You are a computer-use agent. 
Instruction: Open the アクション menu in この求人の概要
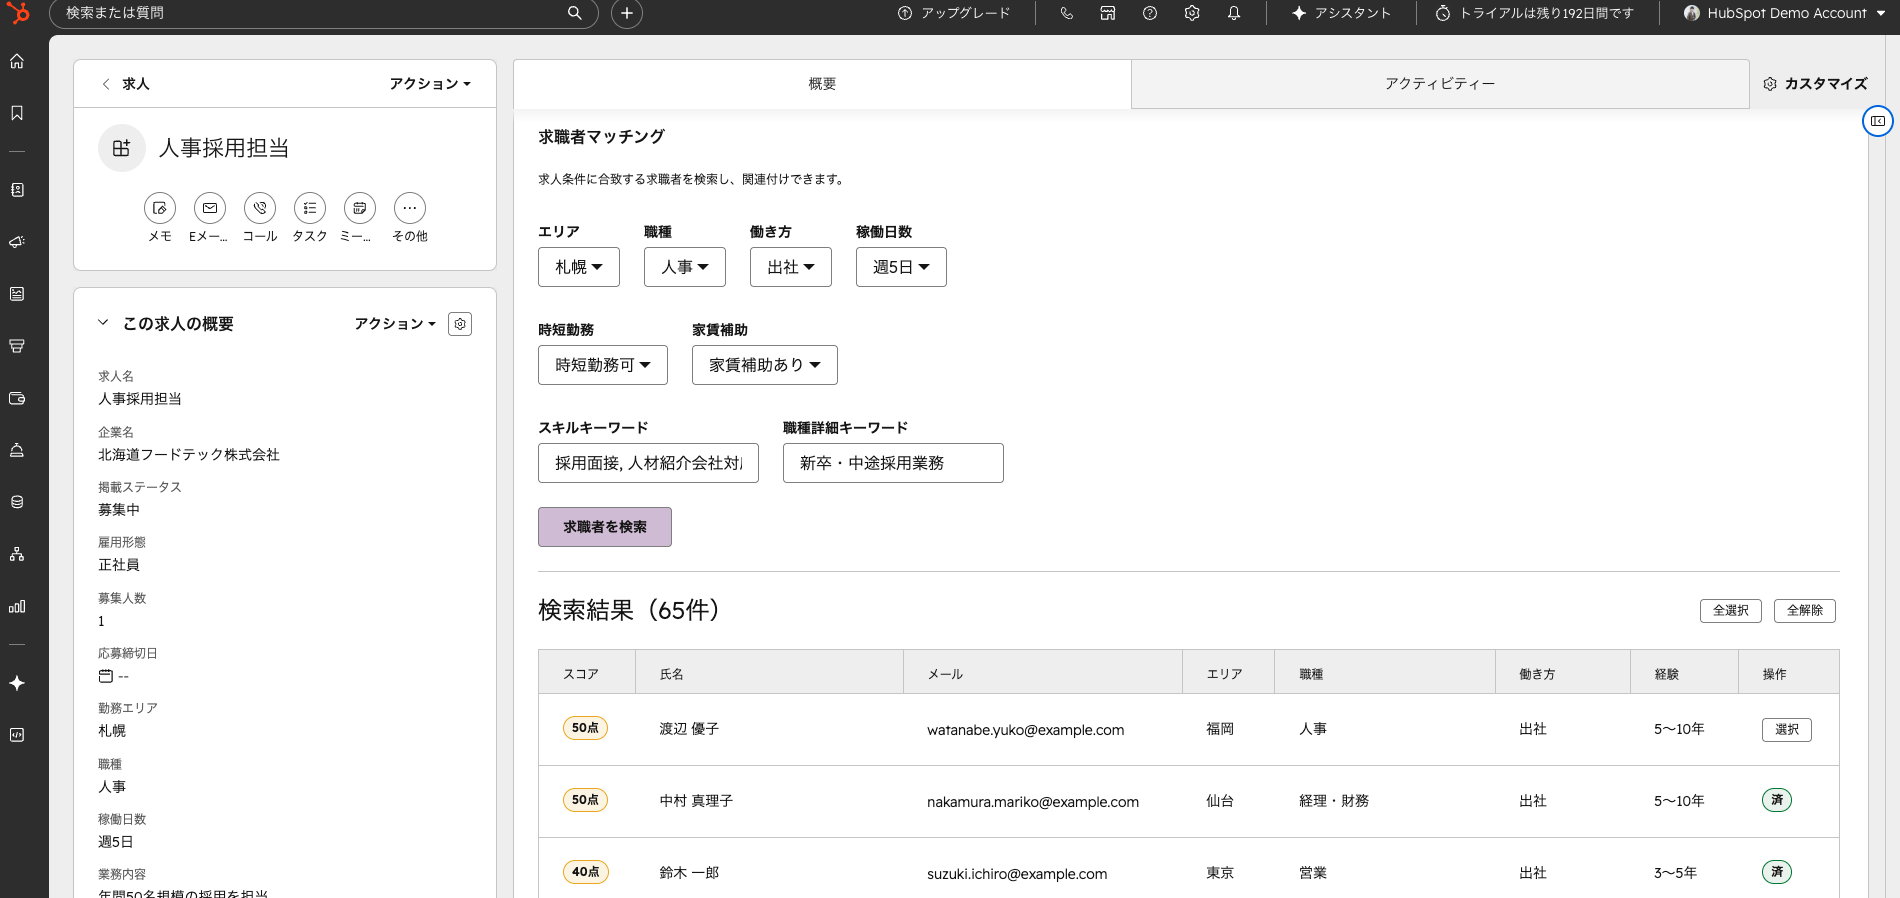[395, 324]
